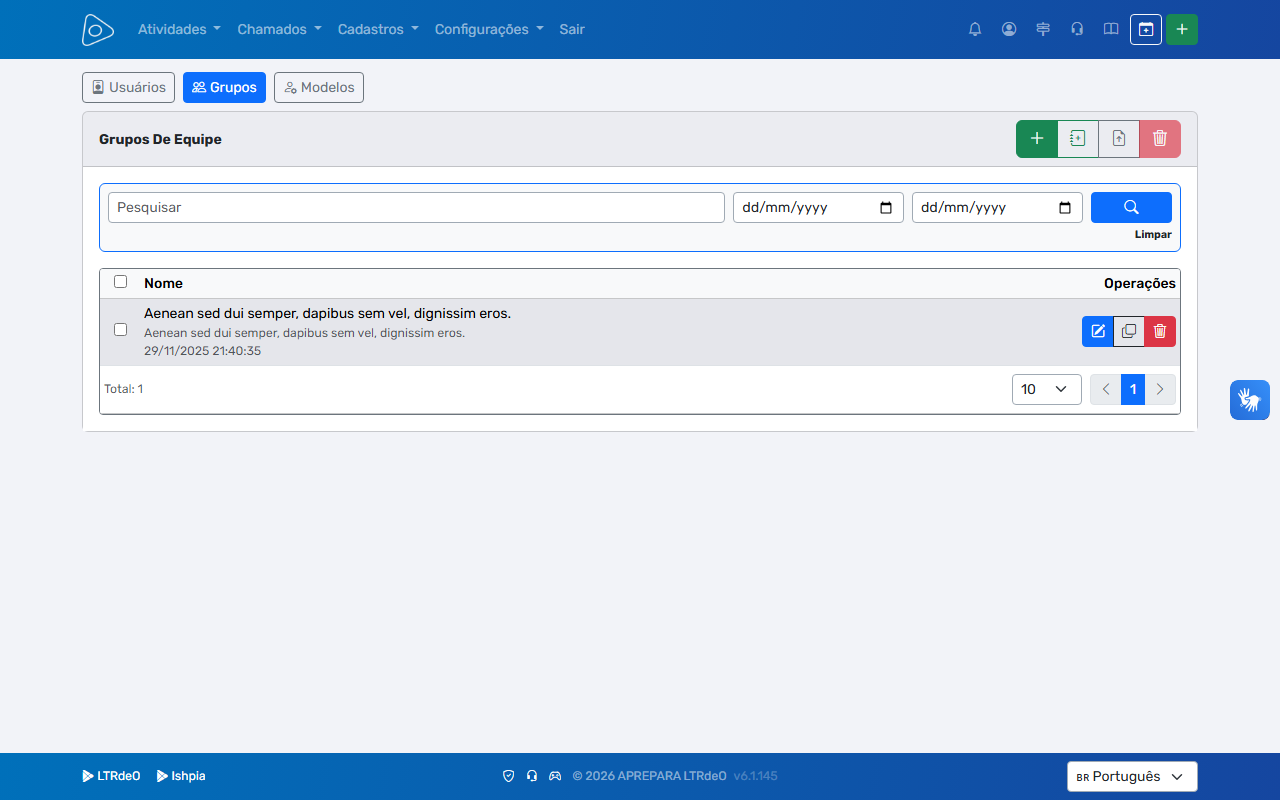Screen dimensions: 1280x800
Task: Click the © 2026 APREPARA LTRdeO text
Action: point(649,776)
